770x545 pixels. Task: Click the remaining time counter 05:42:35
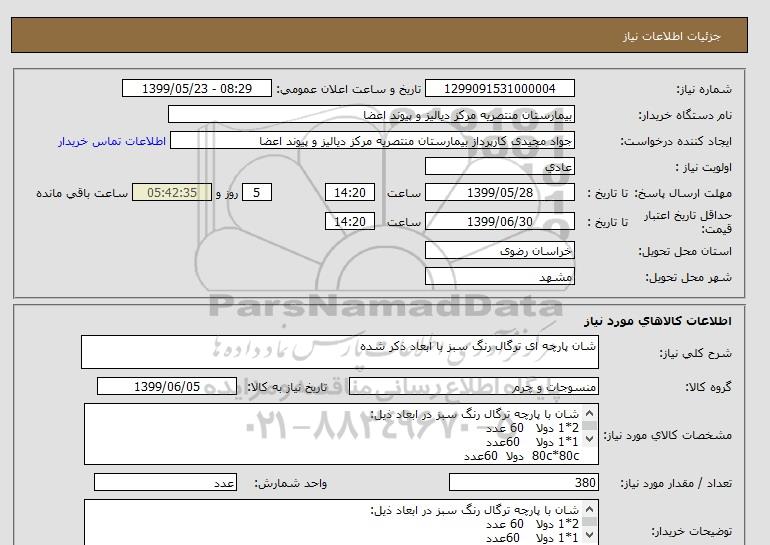pos(172,192)
